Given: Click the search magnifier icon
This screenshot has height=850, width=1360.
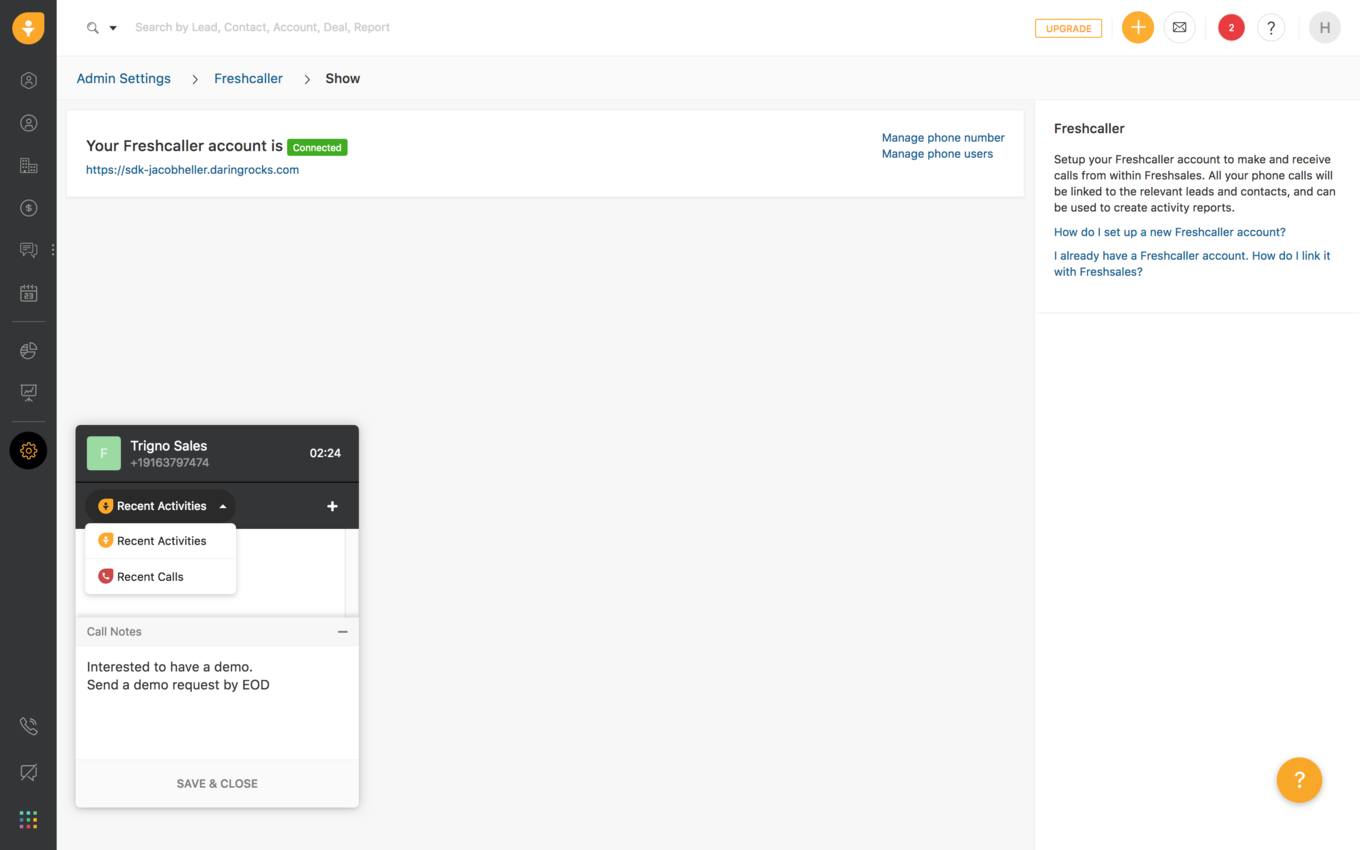Looking at the screenshot, I should coord(93,28).
